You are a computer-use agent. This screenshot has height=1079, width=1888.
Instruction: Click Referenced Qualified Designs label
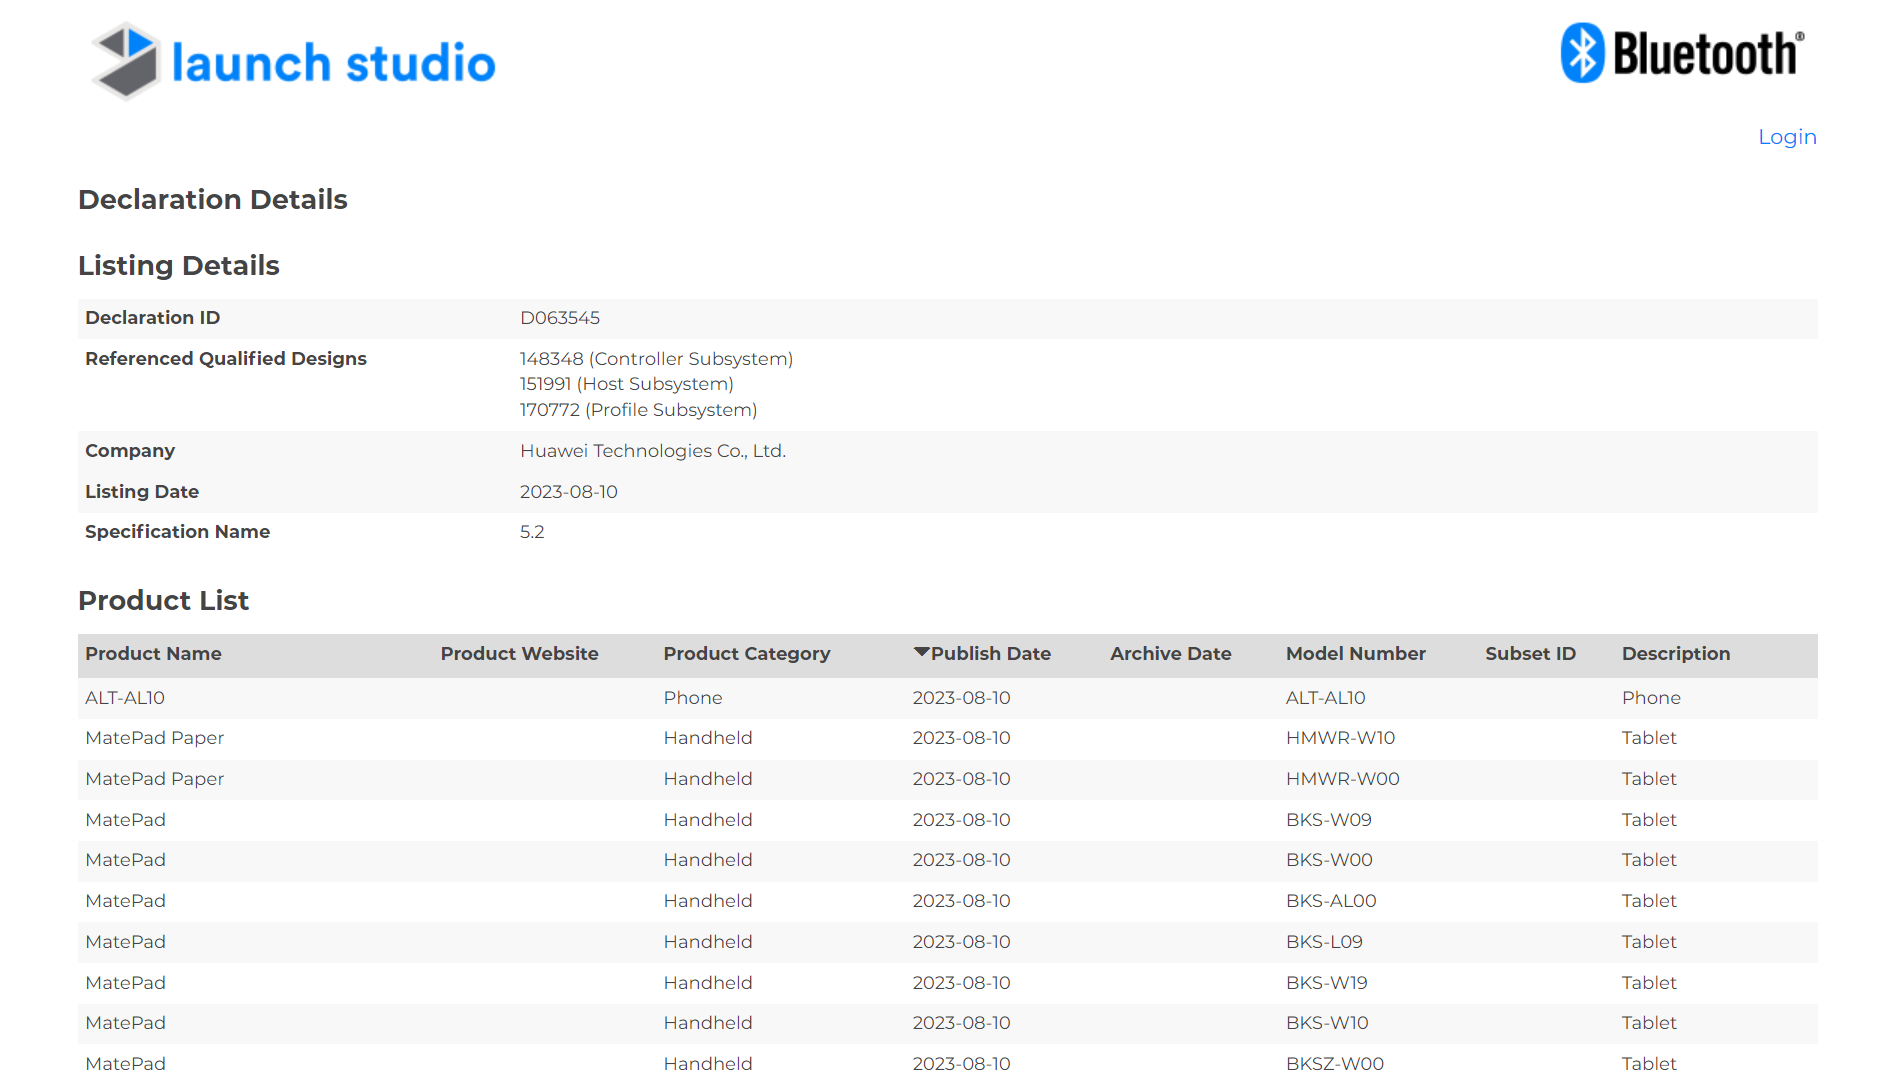pyautogui.click(x=226, y=359)
